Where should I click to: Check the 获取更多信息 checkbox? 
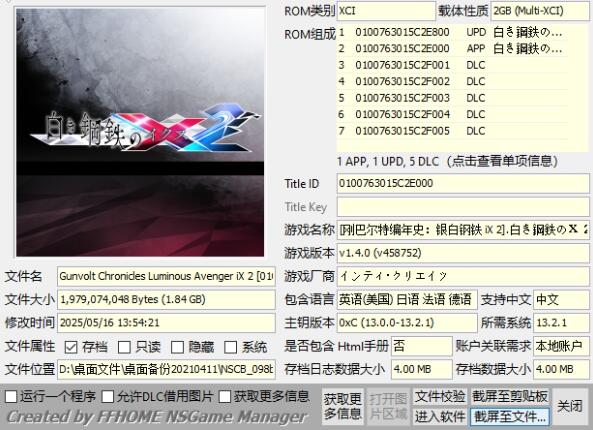point(225,397)
